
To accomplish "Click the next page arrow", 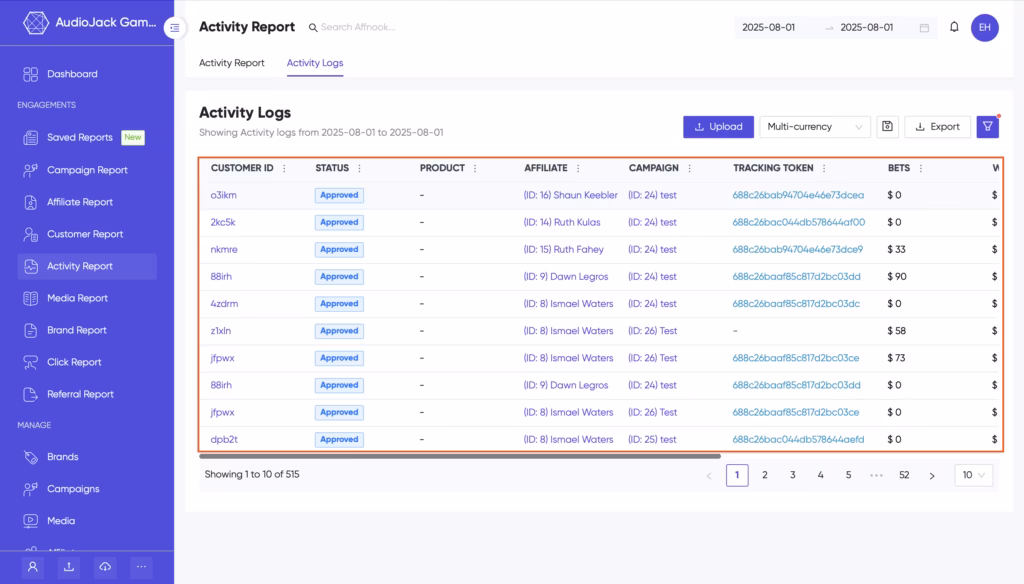I will [932, 476].
